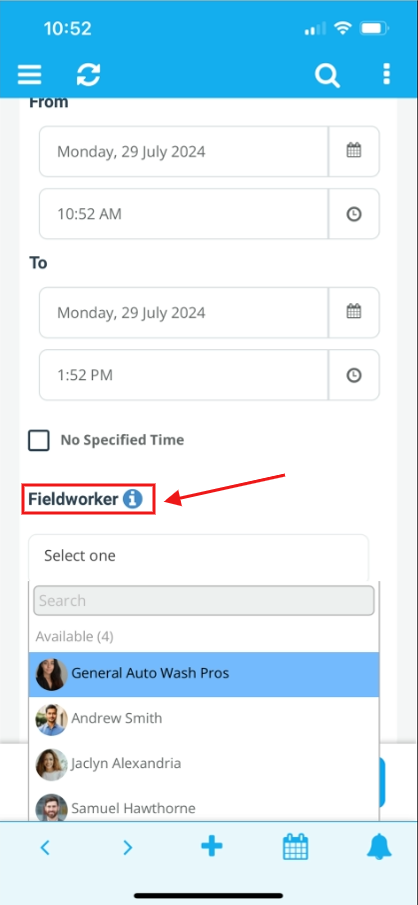Screen dimensions: 418x905
Task: Tap the Fieldworker info icon
Action: 132,499
